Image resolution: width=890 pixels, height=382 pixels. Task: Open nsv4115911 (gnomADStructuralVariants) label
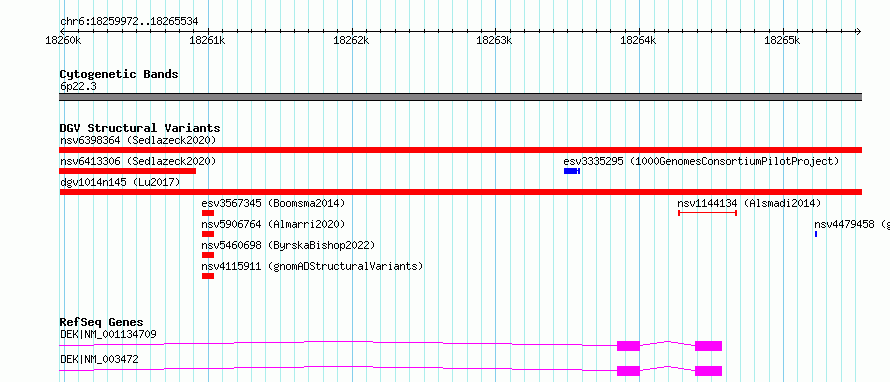[x=312, y=266]
